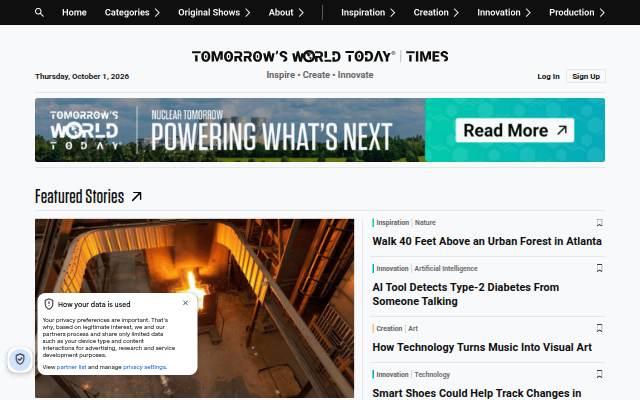The image size is (640, 400).
Task: Open the Original Shows menu
Action: 209,12
